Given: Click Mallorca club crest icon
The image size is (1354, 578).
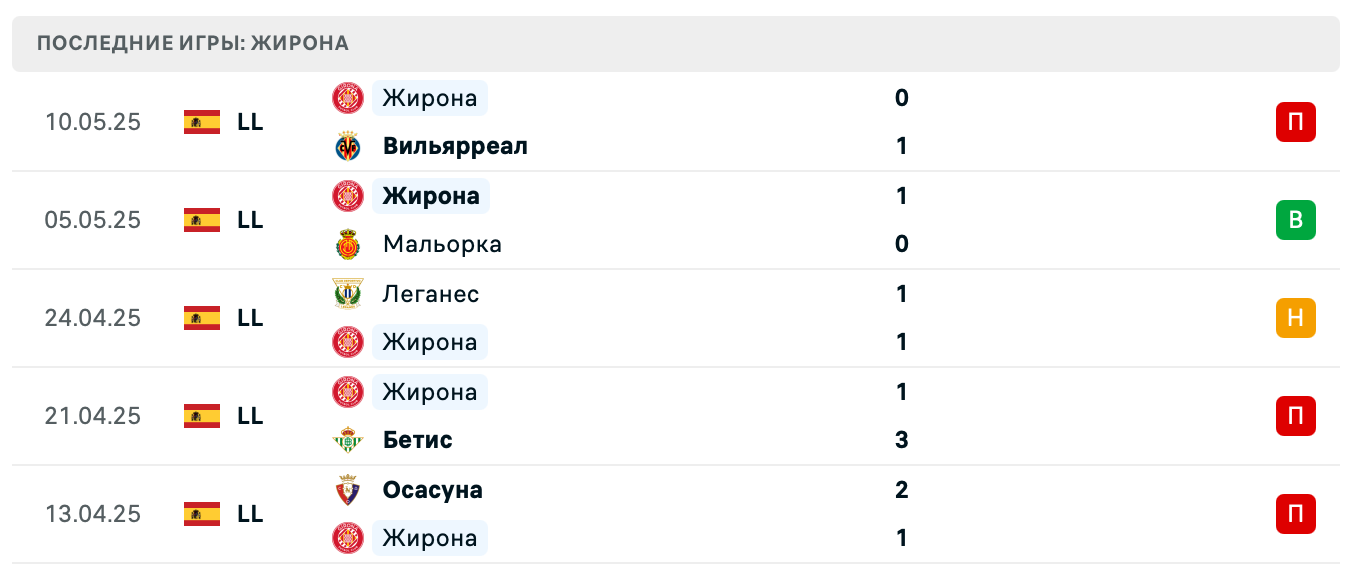Looking at the screenshot, I should tap(348, 245).
